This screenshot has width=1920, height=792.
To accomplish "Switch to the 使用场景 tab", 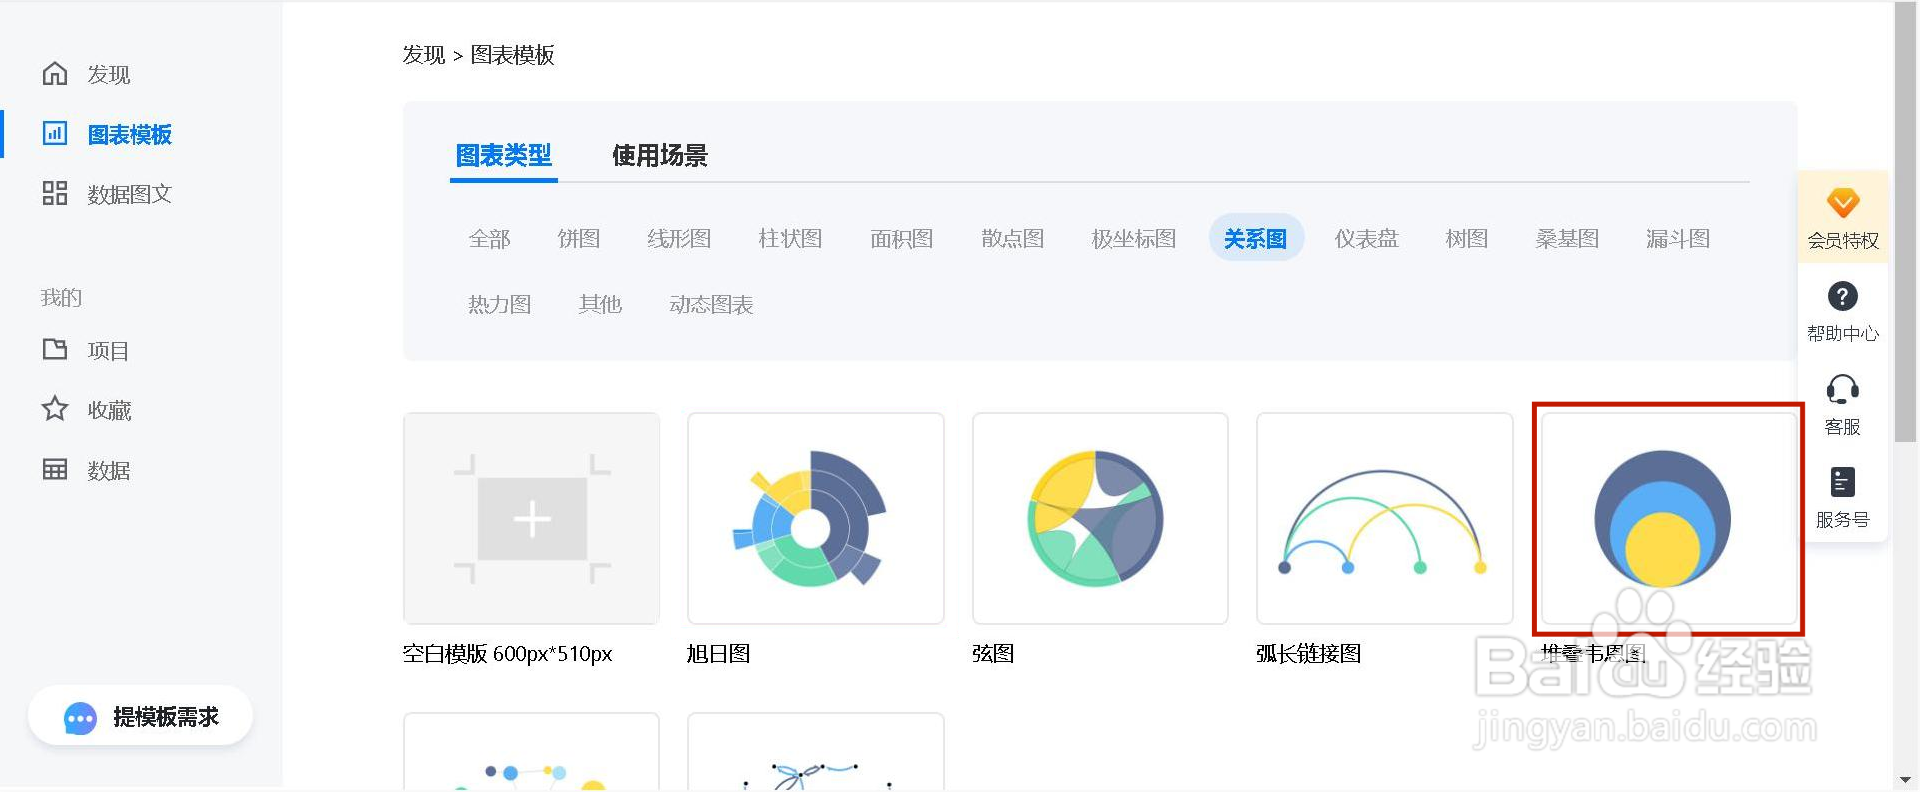I will [x=660, y=155].
